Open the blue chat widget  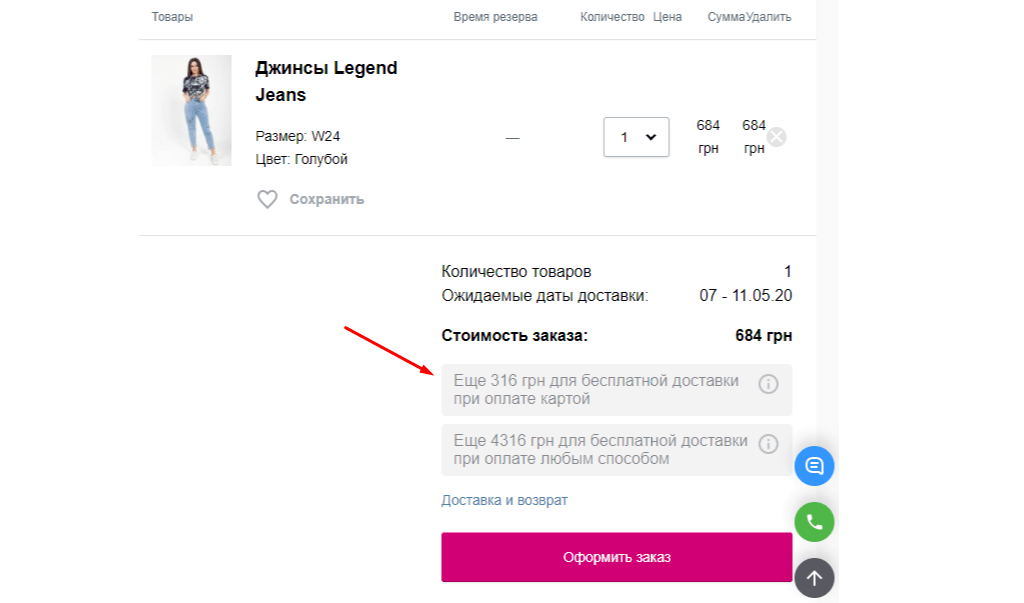coord(814,466)
